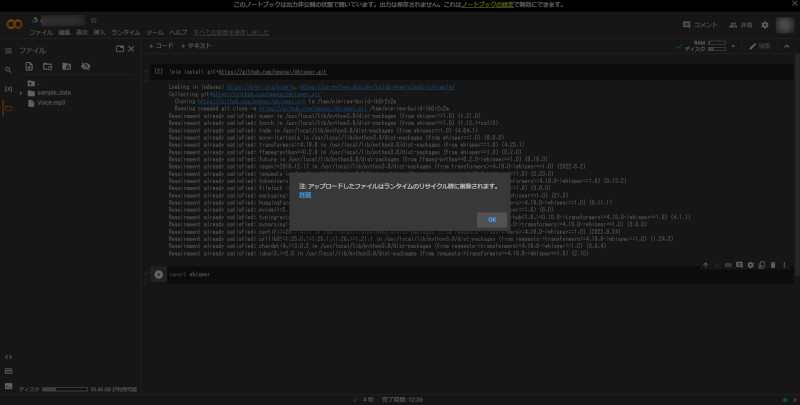This screenshot has height=405, width=800.
Task: Move the cell up with arrow icon
Action: pyautogui.click(x=706, y=265)
